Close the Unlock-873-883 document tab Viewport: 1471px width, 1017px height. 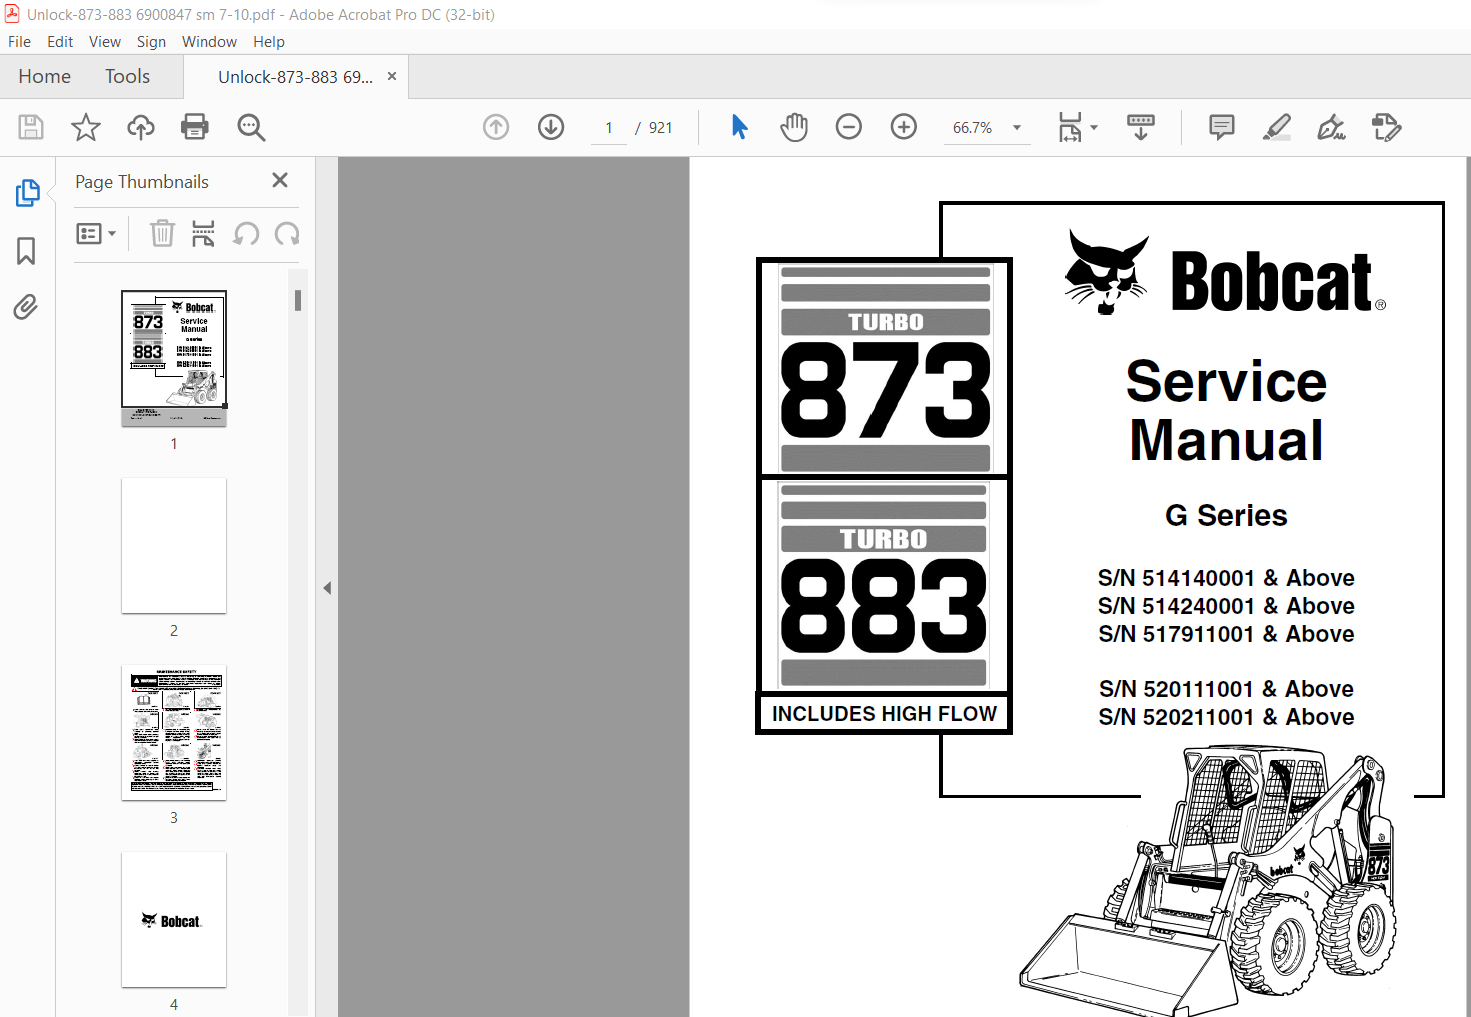[392, 76]
